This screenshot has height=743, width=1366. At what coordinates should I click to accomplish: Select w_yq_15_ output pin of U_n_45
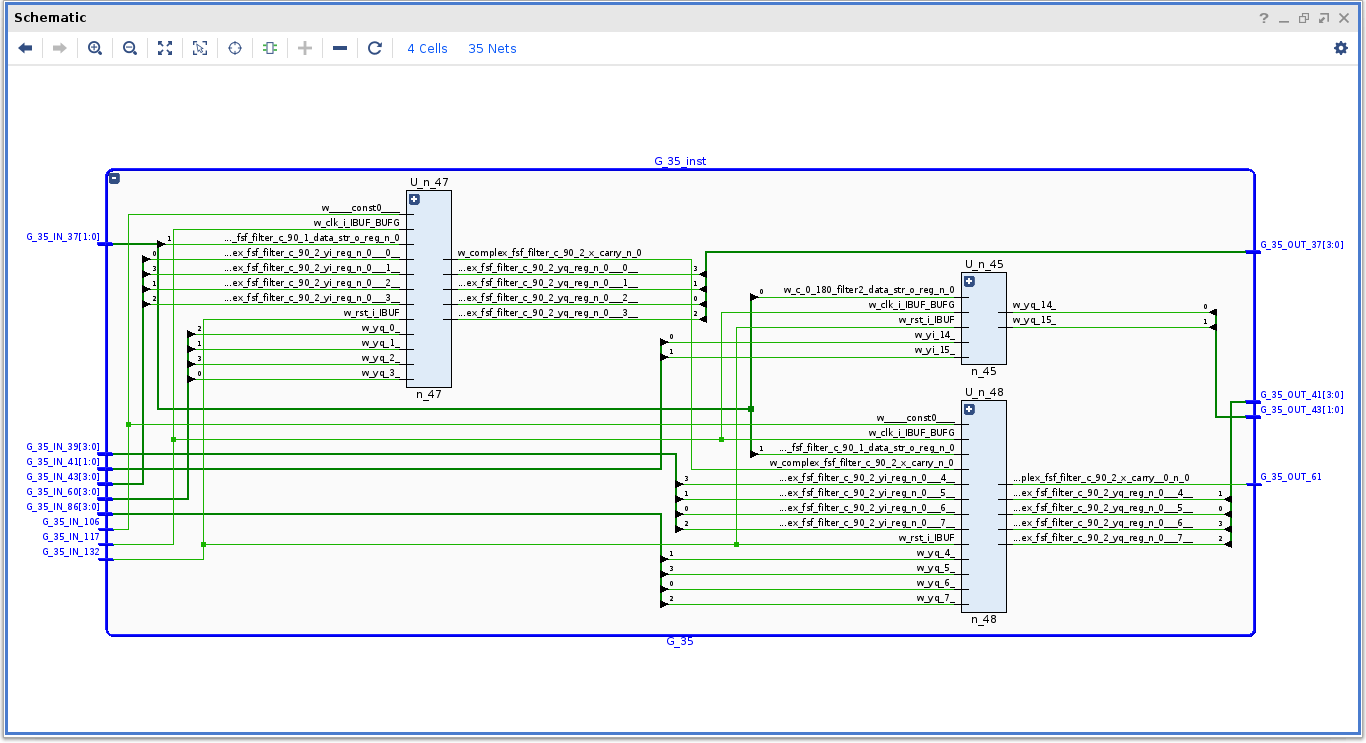[1034, 320]
